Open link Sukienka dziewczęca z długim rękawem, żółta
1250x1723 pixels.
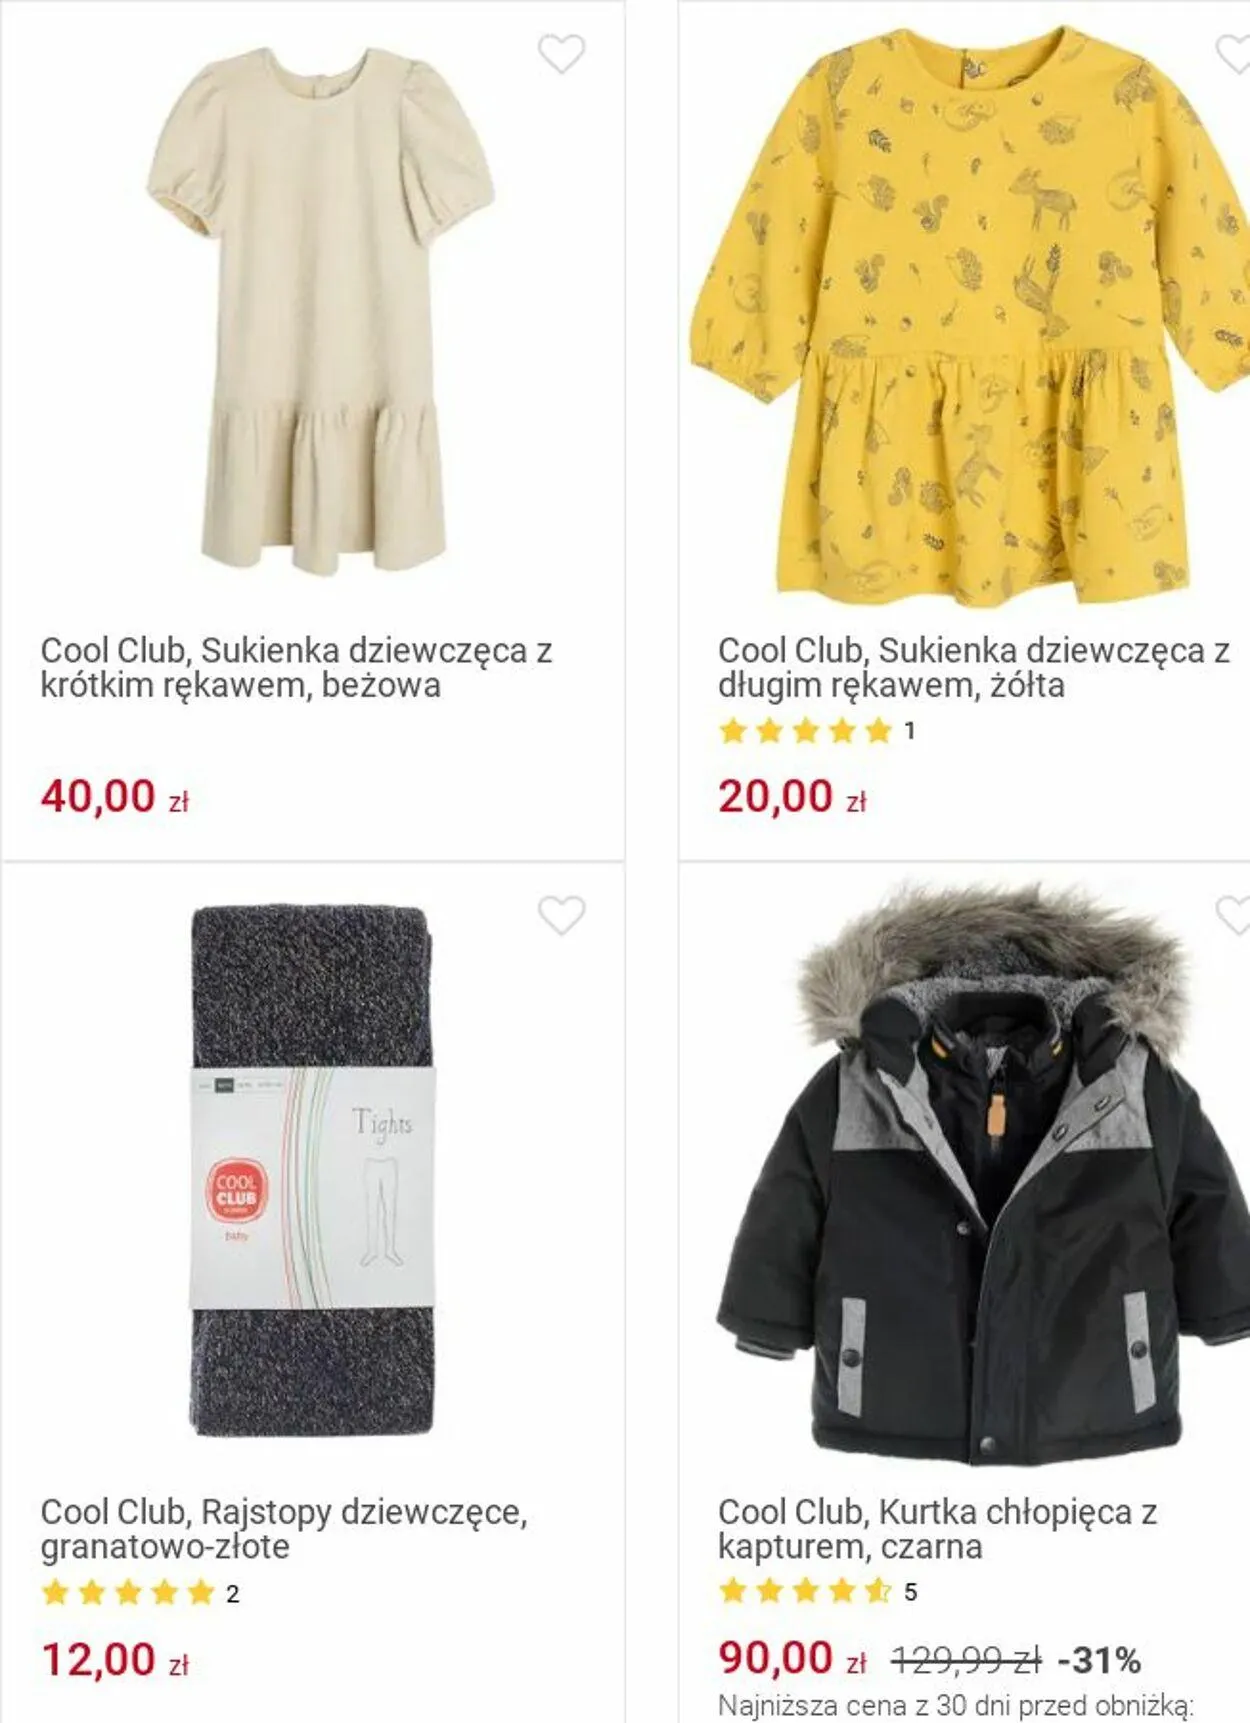pos(973,667)
